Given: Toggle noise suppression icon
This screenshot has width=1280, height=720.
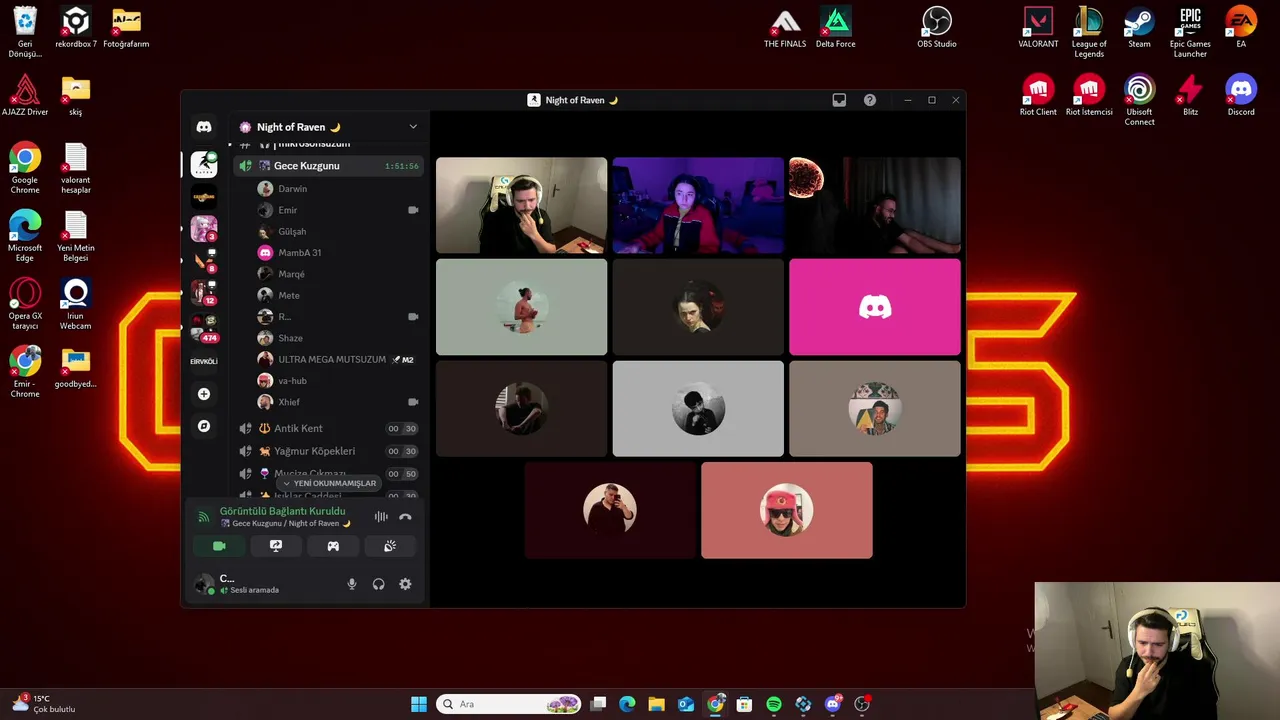Looking at the screenshot, I should pos(381,517).
